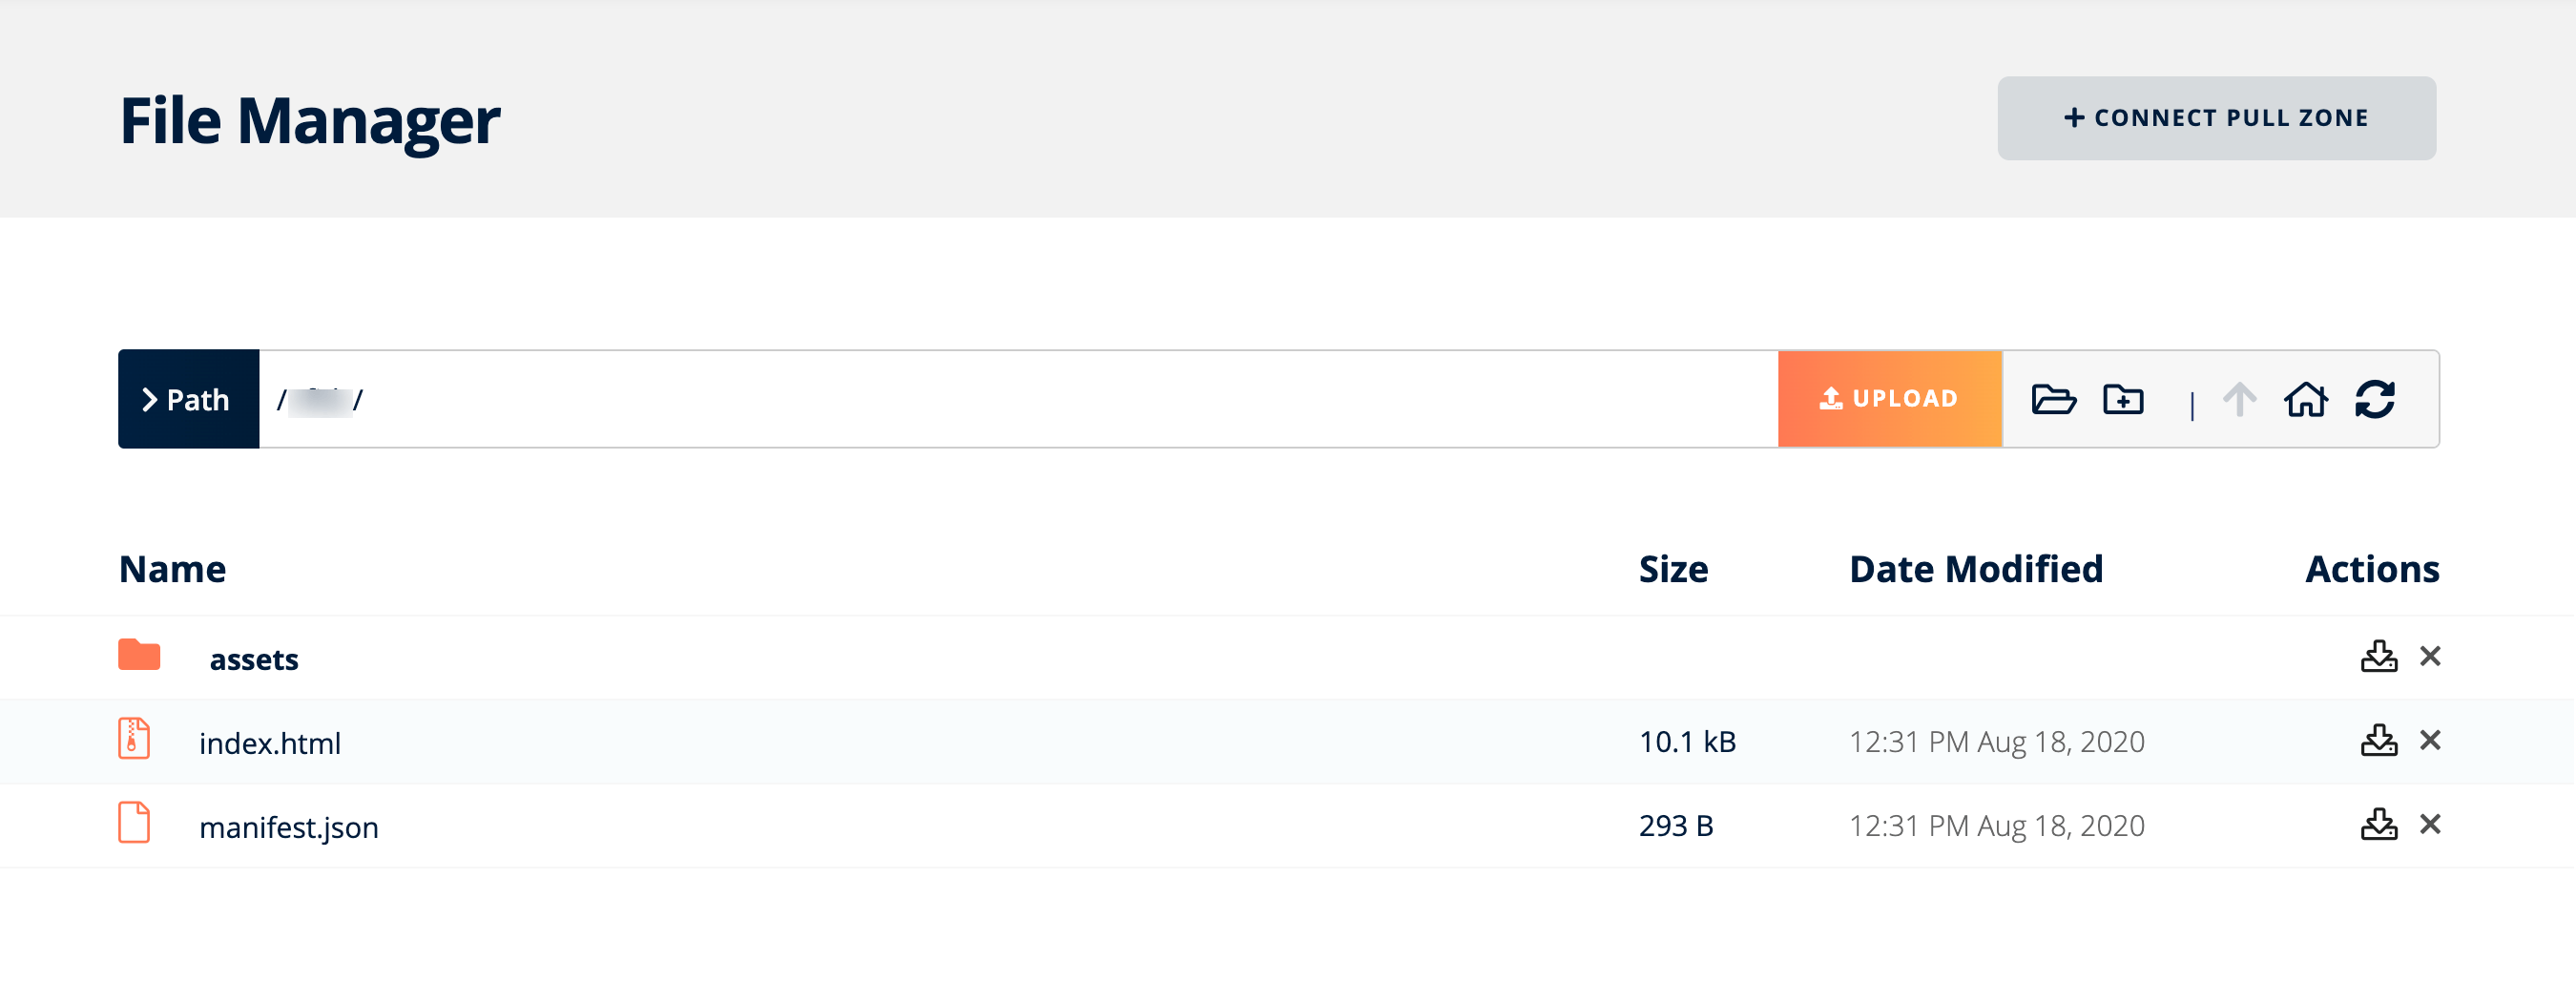This screenshot has width=2576, height=983.
Task: Delete manifest.json using its X action
Action: click(2432, 825)
